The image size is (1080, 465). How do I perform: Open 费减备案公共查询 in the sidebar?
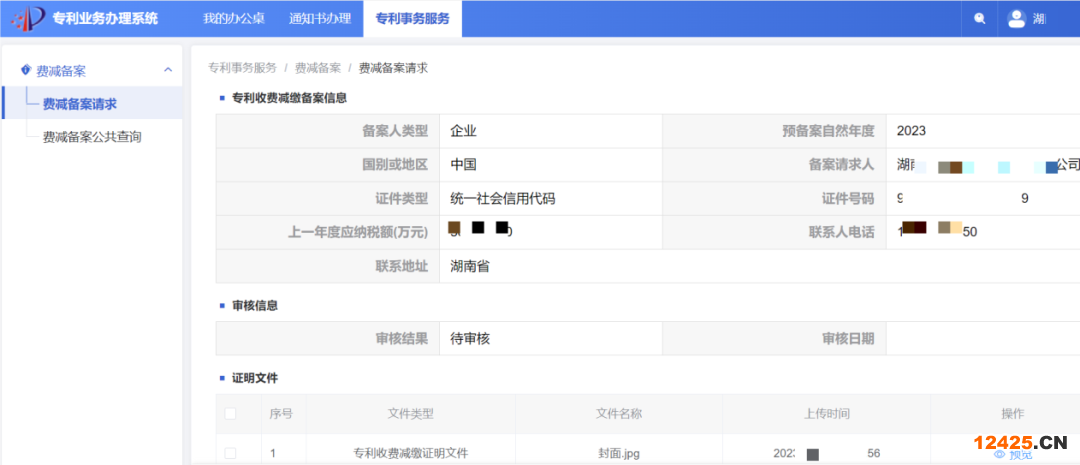point(92,137)
